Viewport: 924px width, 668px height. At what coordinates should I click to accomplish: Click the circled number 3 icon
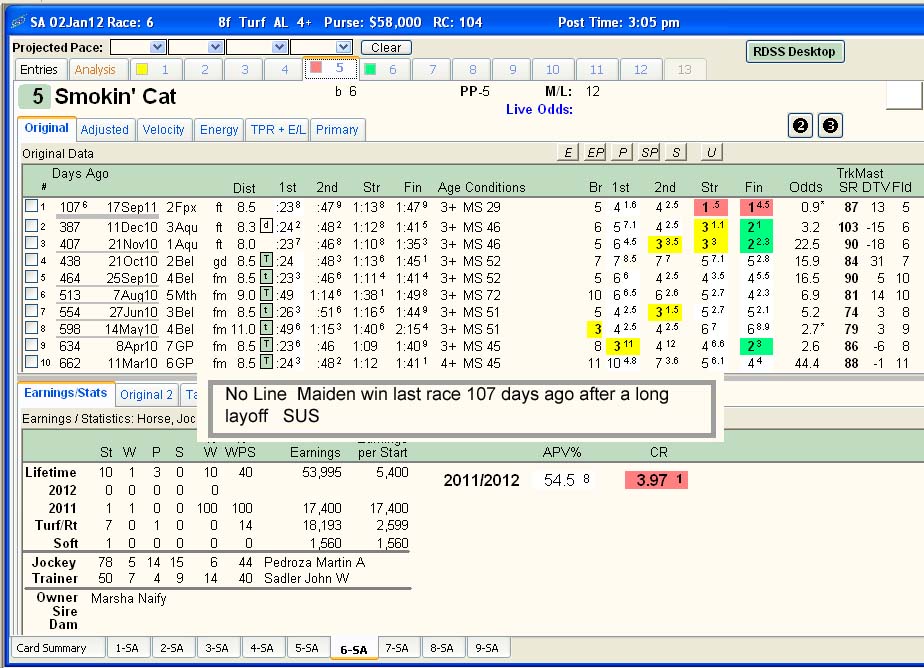click(830, 125)
